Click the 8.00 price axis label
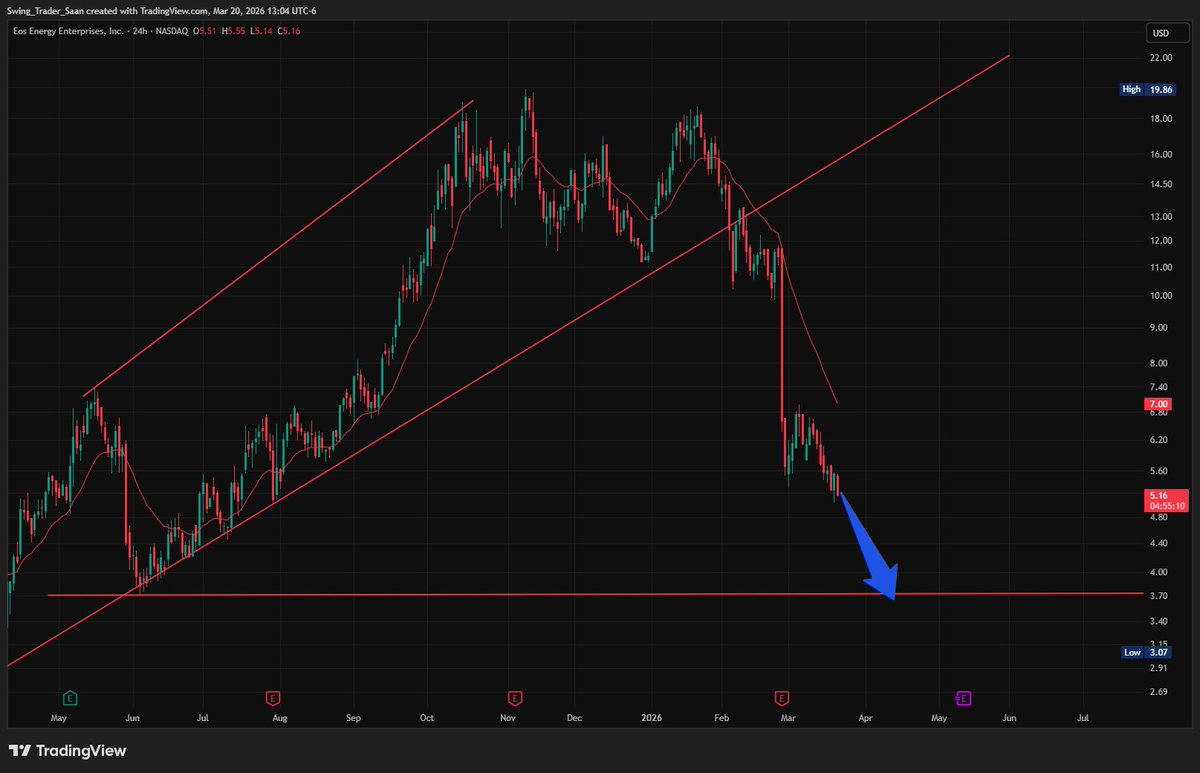 [1161, 364]
